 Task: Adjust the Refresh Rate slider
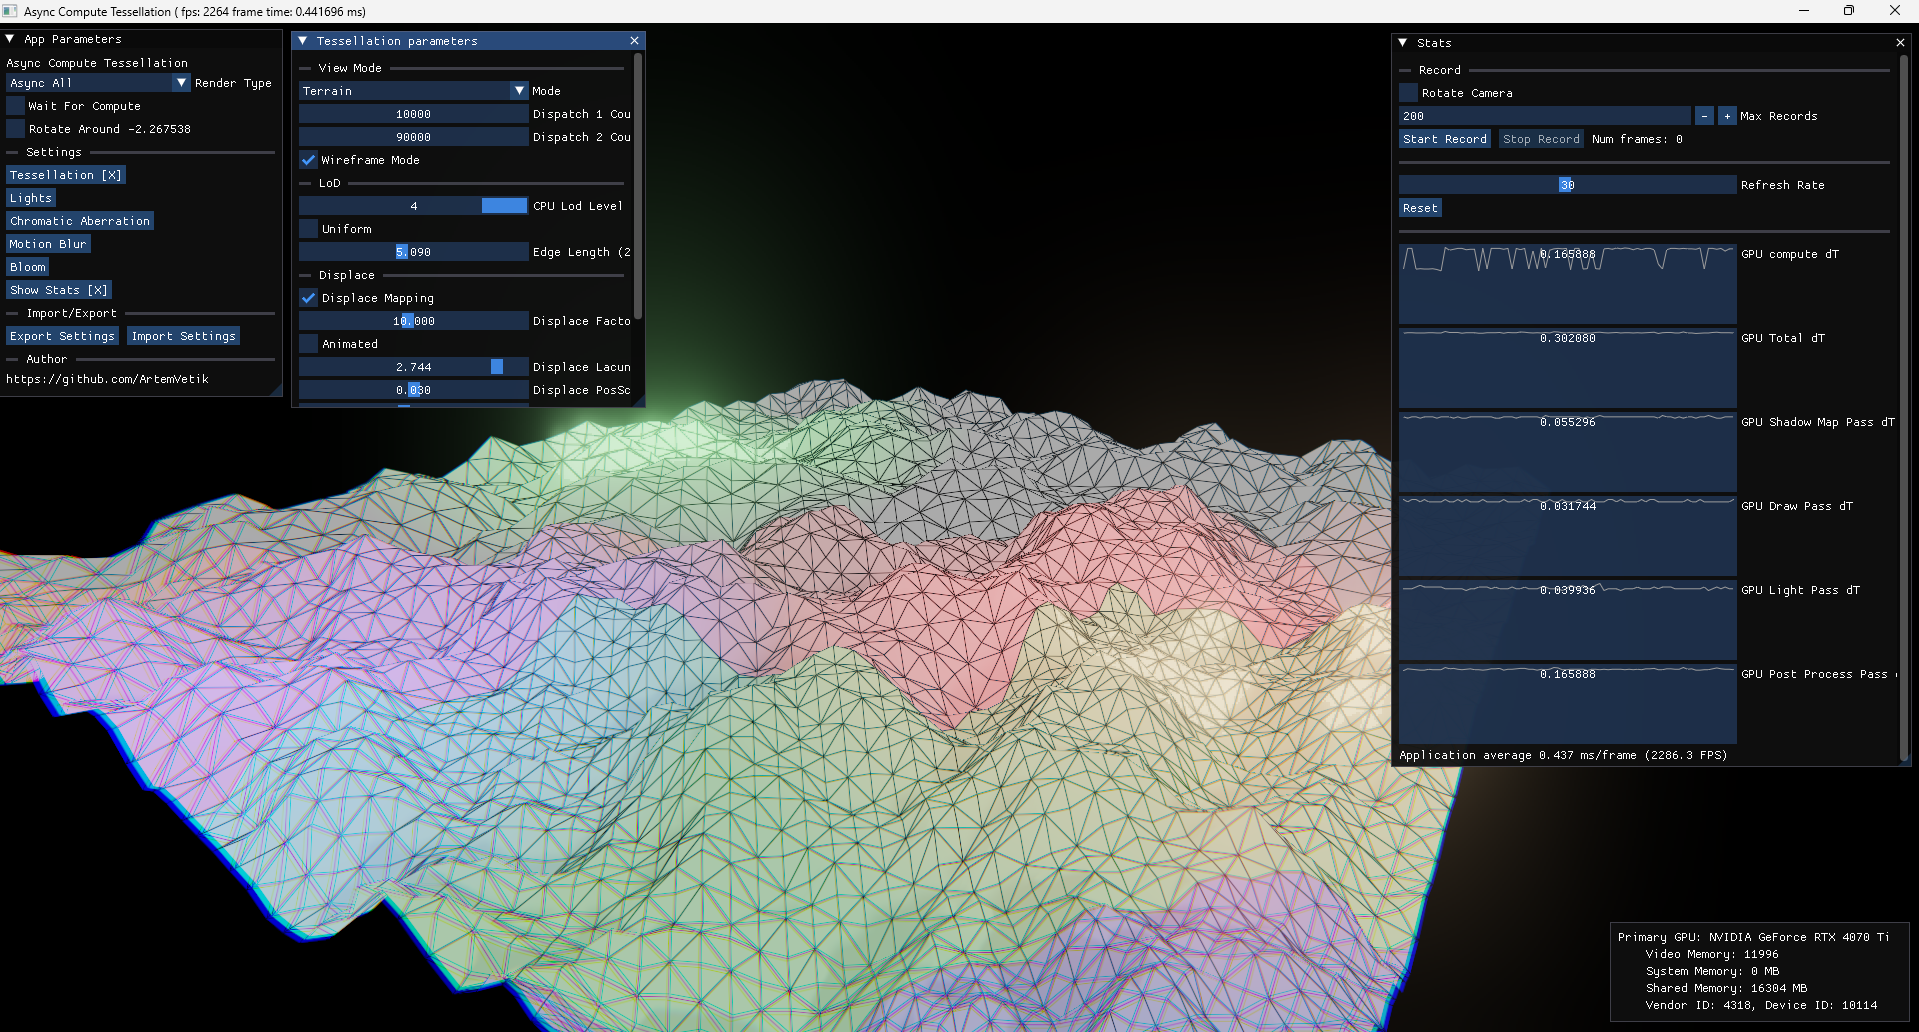point(1567,185)
